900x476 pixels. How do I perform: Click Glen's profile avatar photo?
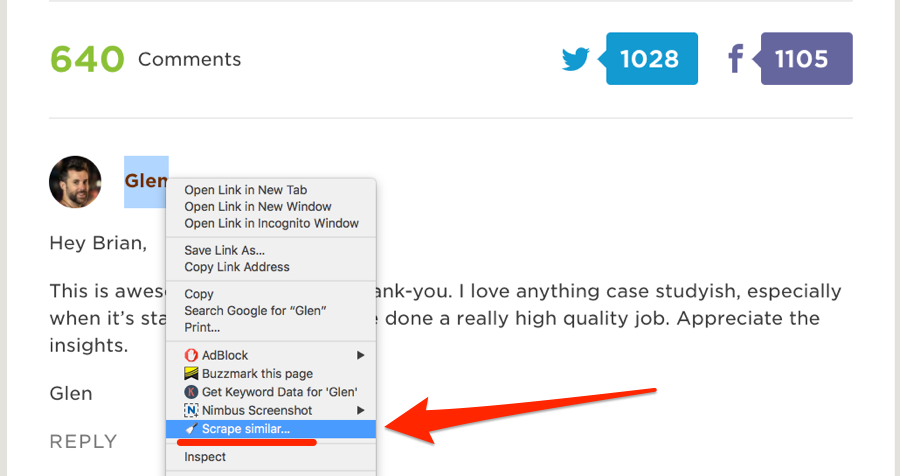(75, 182)
